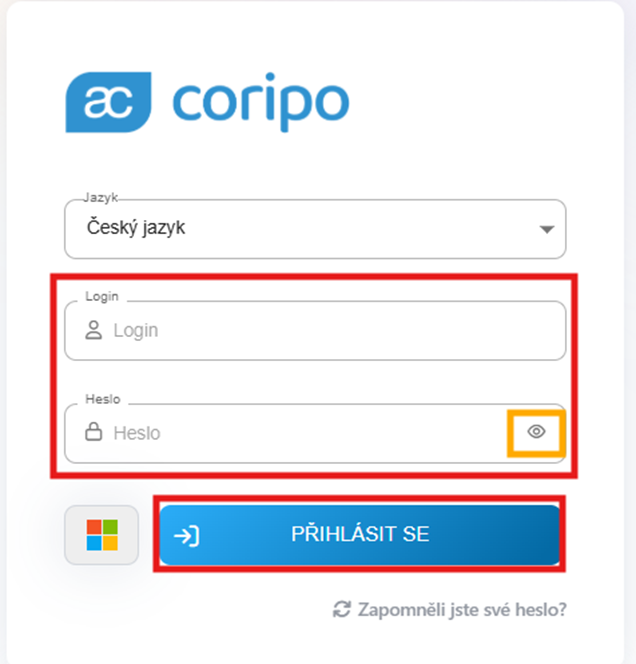Click the circular arrows icon beside forgot password

pos(342,610)
